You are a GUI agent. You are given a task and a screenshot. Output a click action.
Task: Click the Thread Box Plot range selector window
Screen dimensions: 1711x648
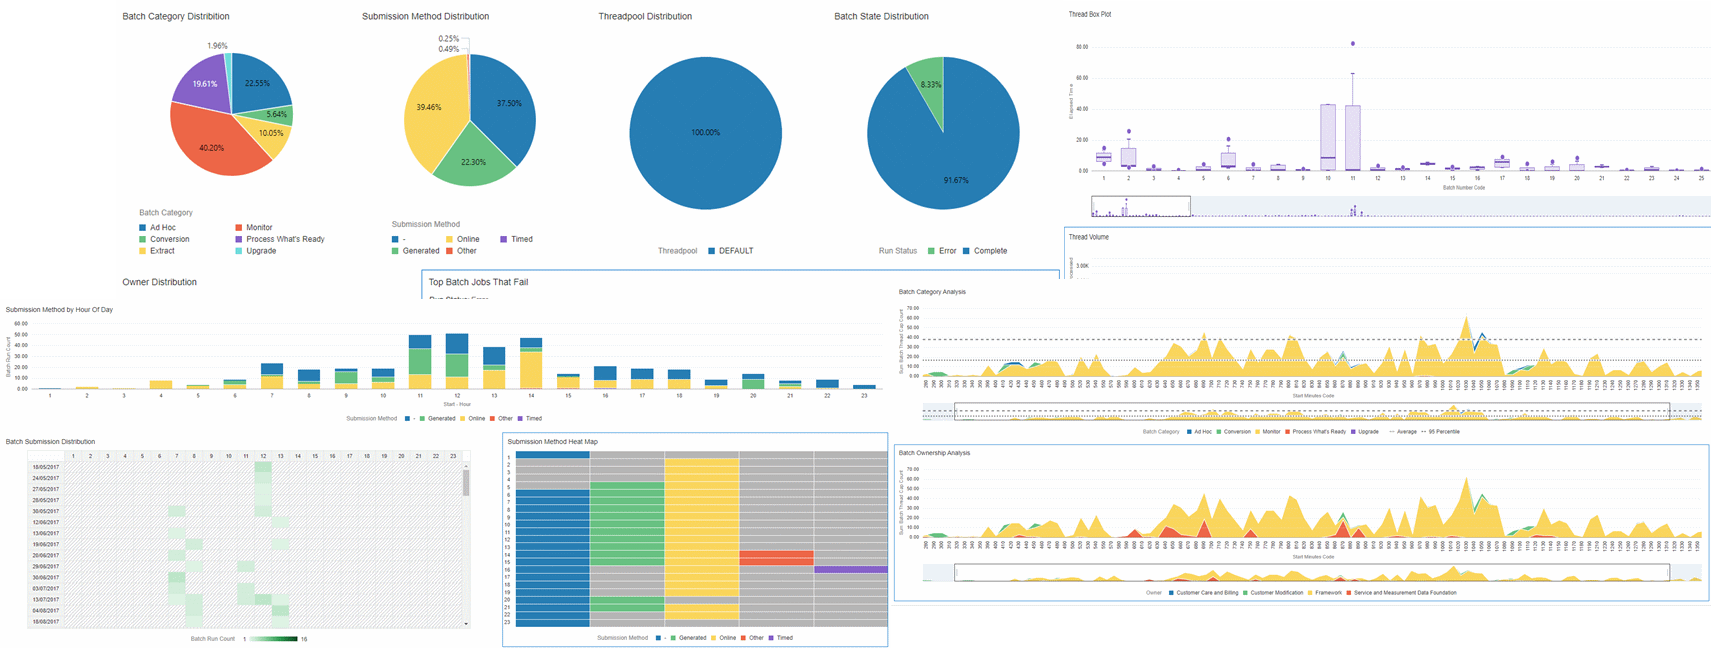pyautogui.click(x=1141, y=206)
